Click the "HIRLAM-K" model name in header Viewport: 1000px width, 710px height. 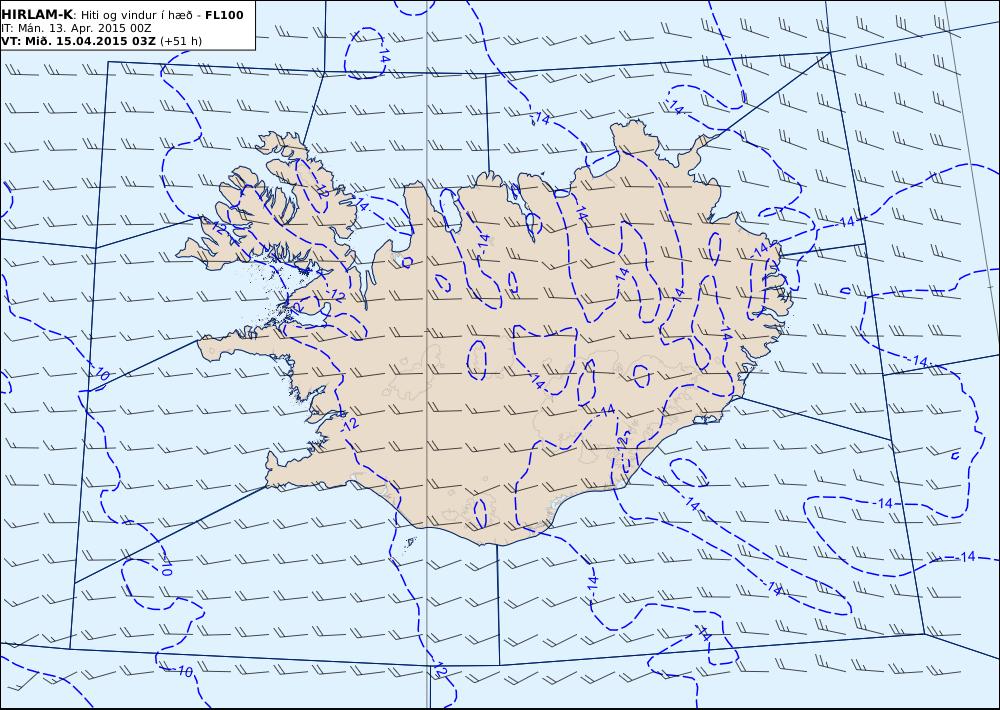pyautogui.click(x=37, y=15)
